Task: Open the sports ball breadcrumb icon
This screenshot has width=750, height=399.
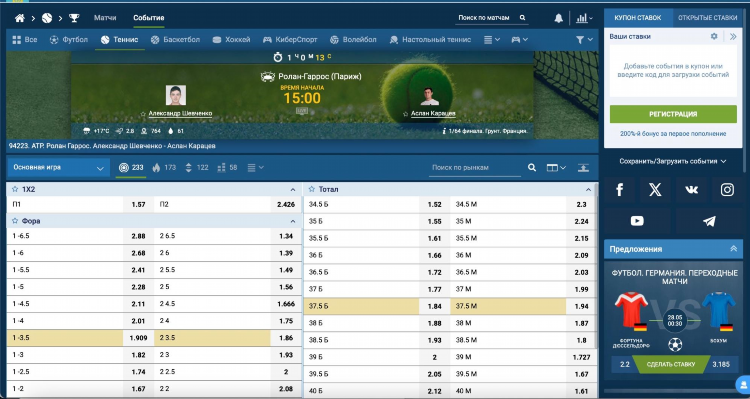Action: click(x=47, y=18)
